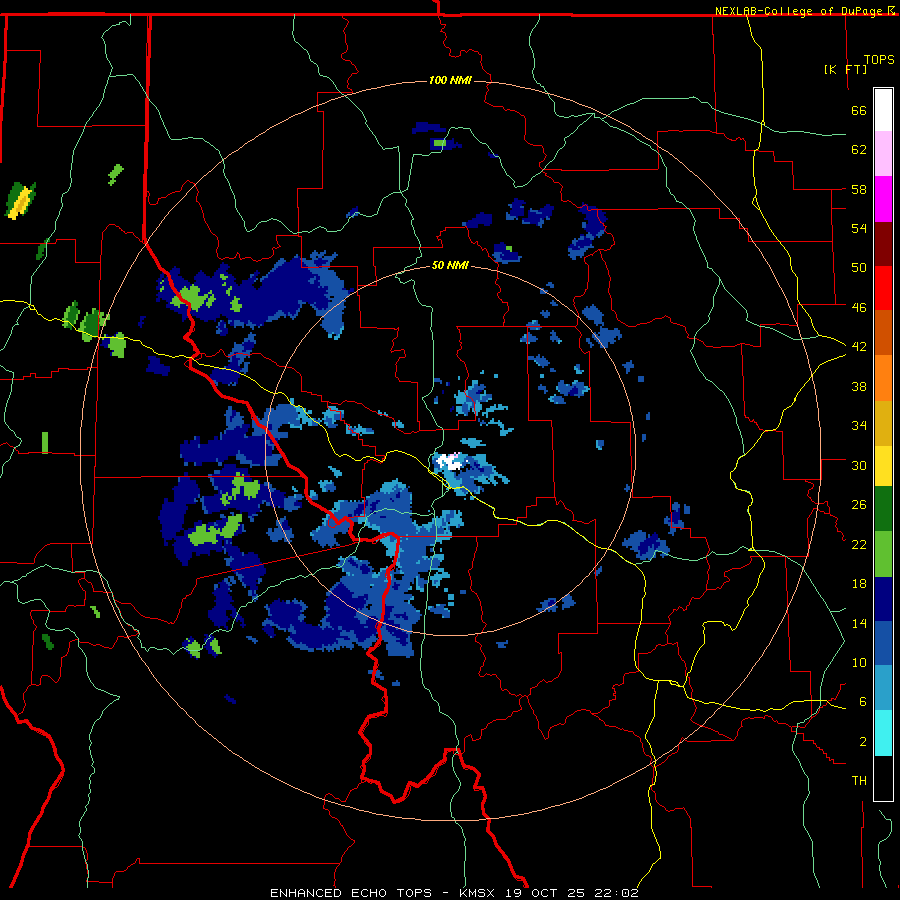This screenshot has height=900, width=900.
Task: Click the legend value 58
Action: click(x=859, y=189)
